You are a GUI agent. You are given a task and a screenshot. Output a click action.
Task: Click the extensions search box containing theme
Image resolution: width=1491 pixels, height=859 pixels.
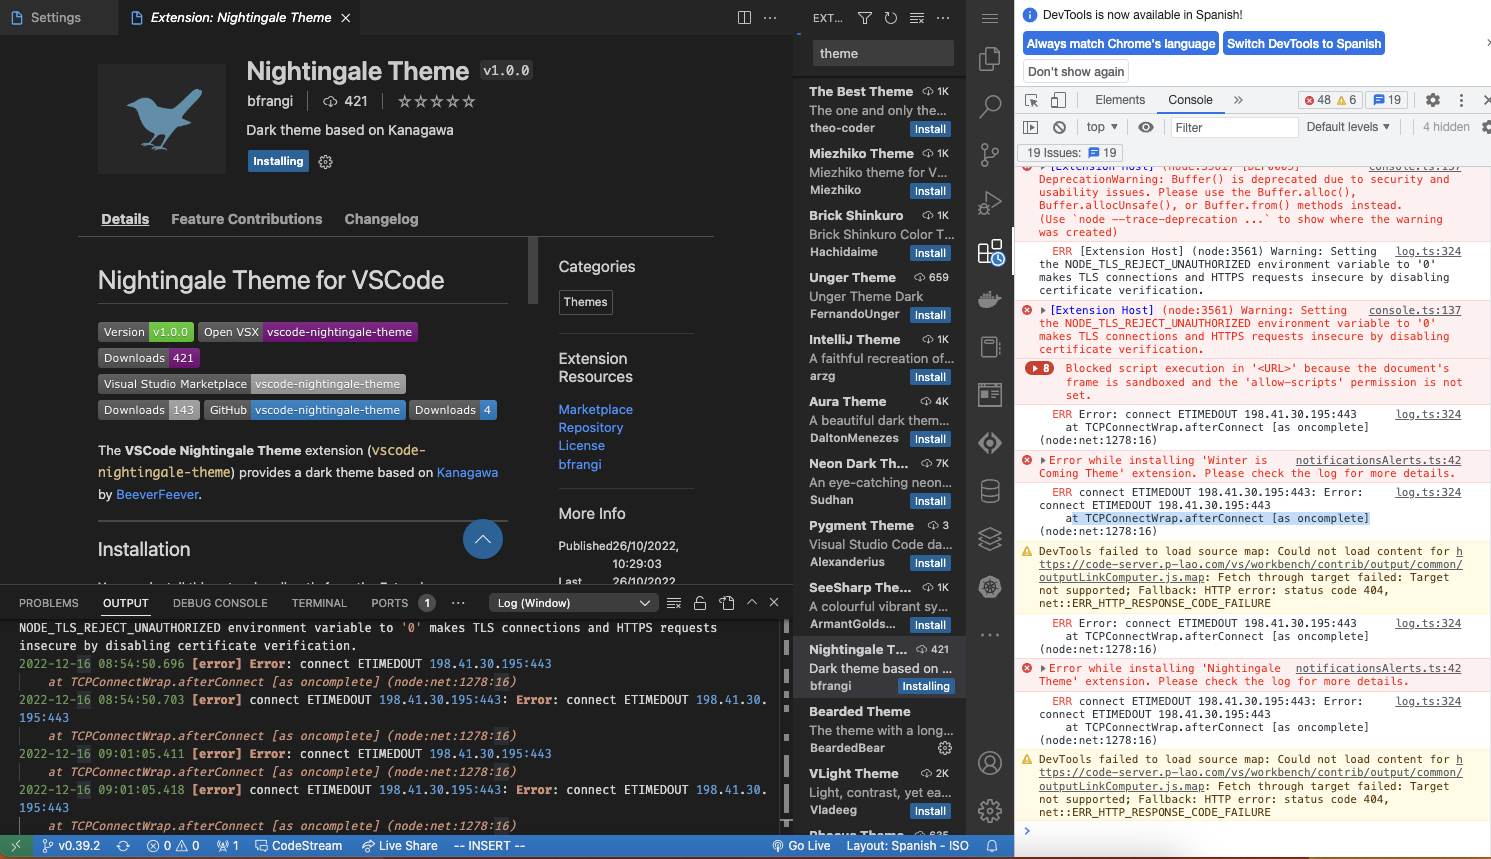click(882, 53)
